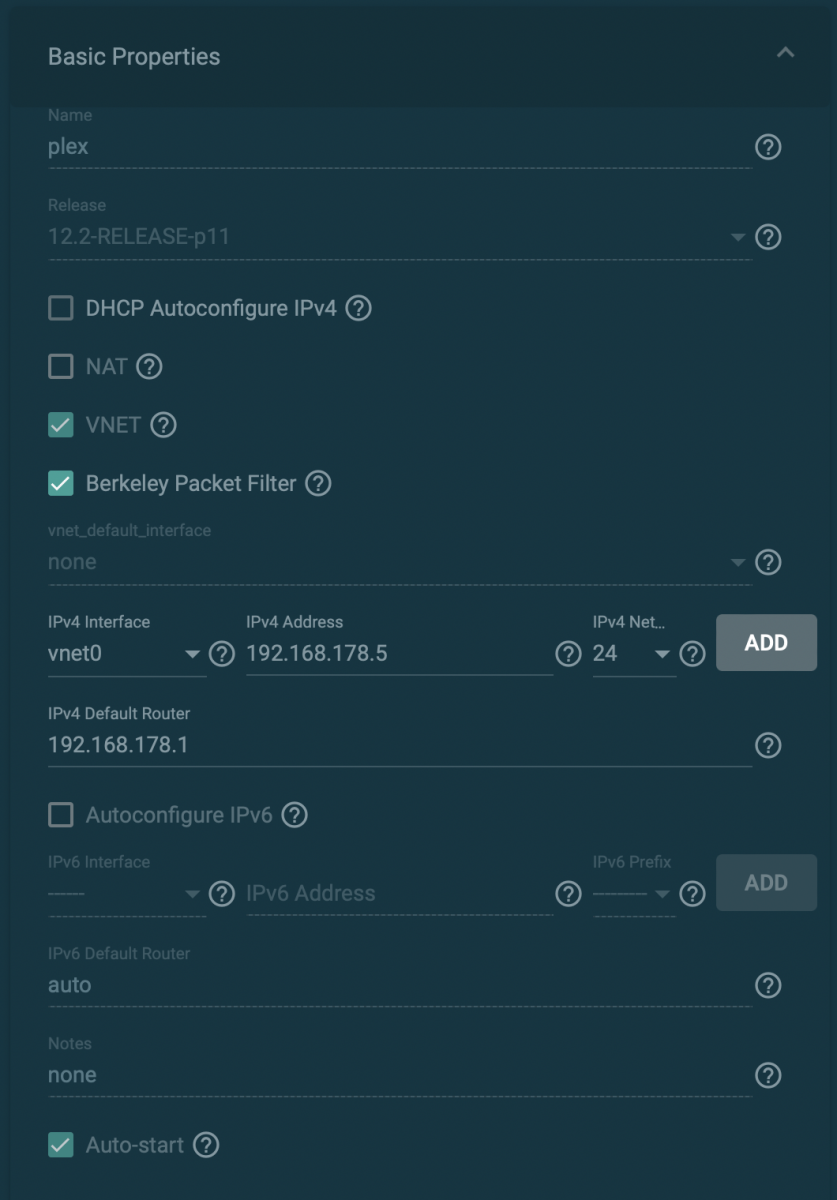Open the IPv4 Interface vnet0 dropdown
Viewport: 837px width, 1200px height.
pos(126,654)
